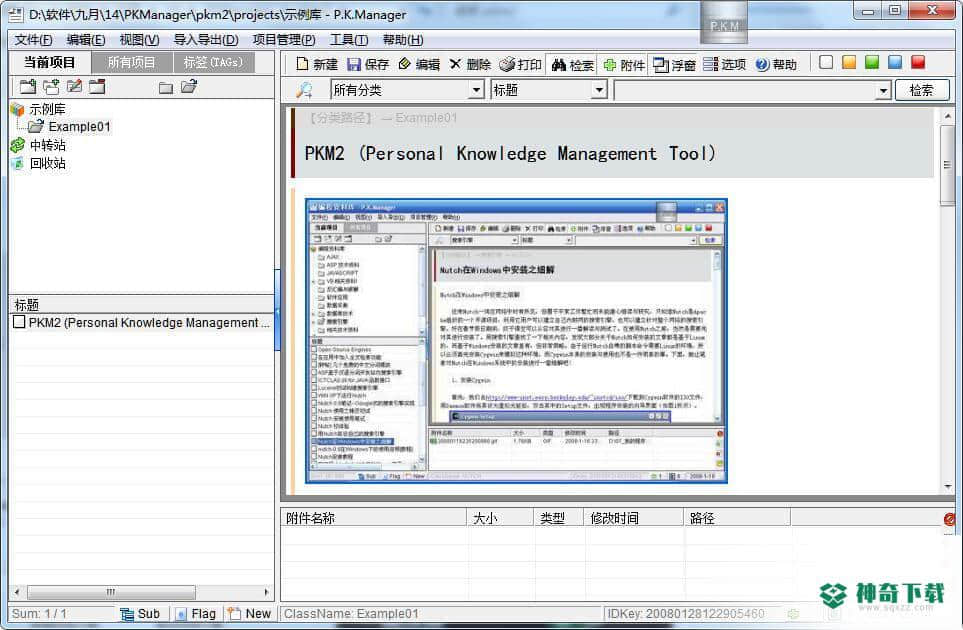This screenshot has height=630, width=963.
Task: Switch to the 所有项目 tab
Action: pyautogui.click(x=131, y=63)
